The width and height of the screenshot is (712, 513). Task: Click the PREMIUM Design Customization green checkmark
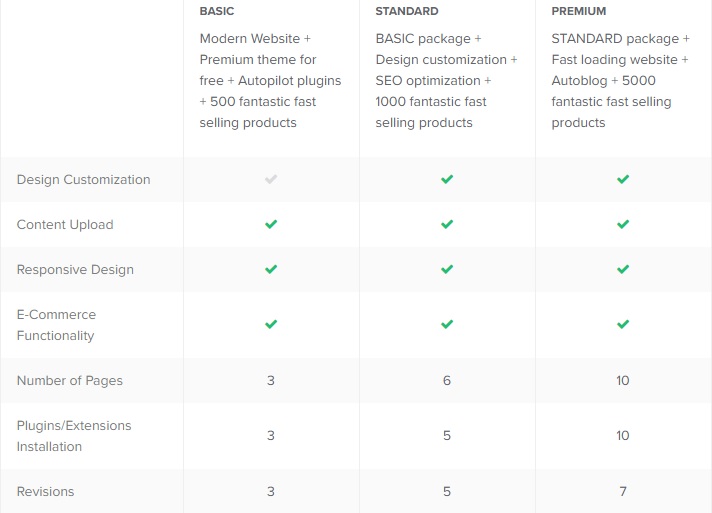click(623, 180)
